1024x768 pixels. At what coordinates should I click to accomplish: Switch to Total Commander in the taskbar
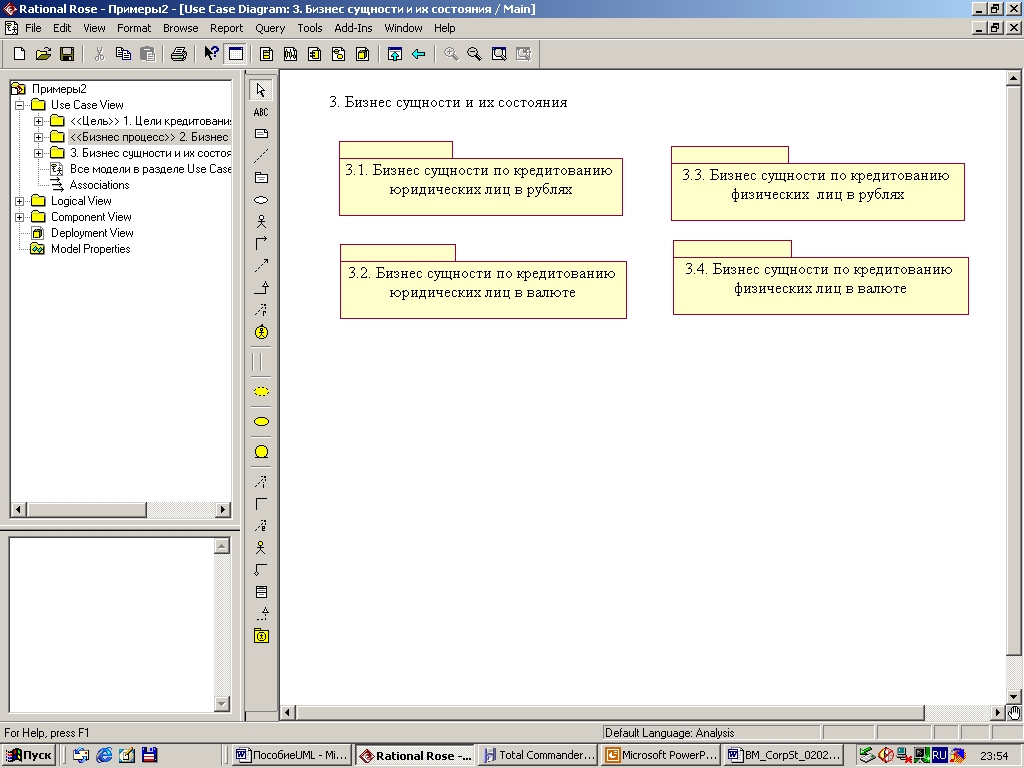click(539, 755)
